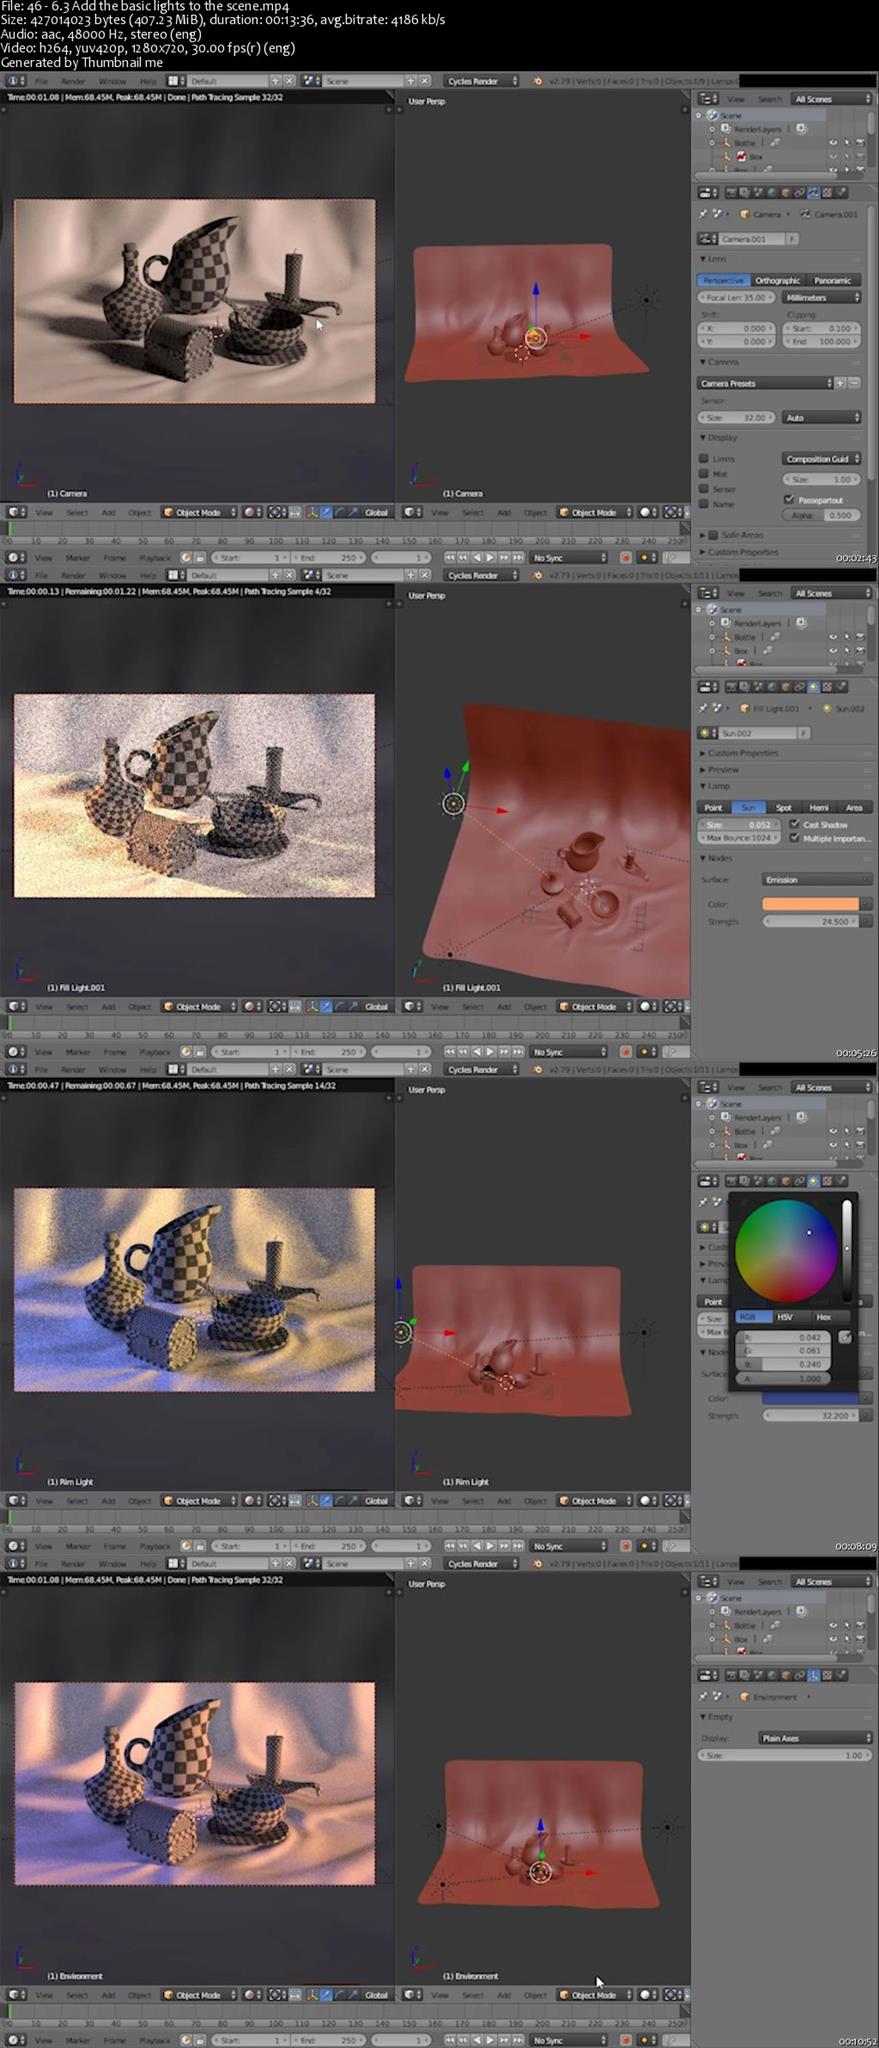Switch lens type to Orthographic
This screenshot has height=2048, width=879.
(x=777, y=280)
